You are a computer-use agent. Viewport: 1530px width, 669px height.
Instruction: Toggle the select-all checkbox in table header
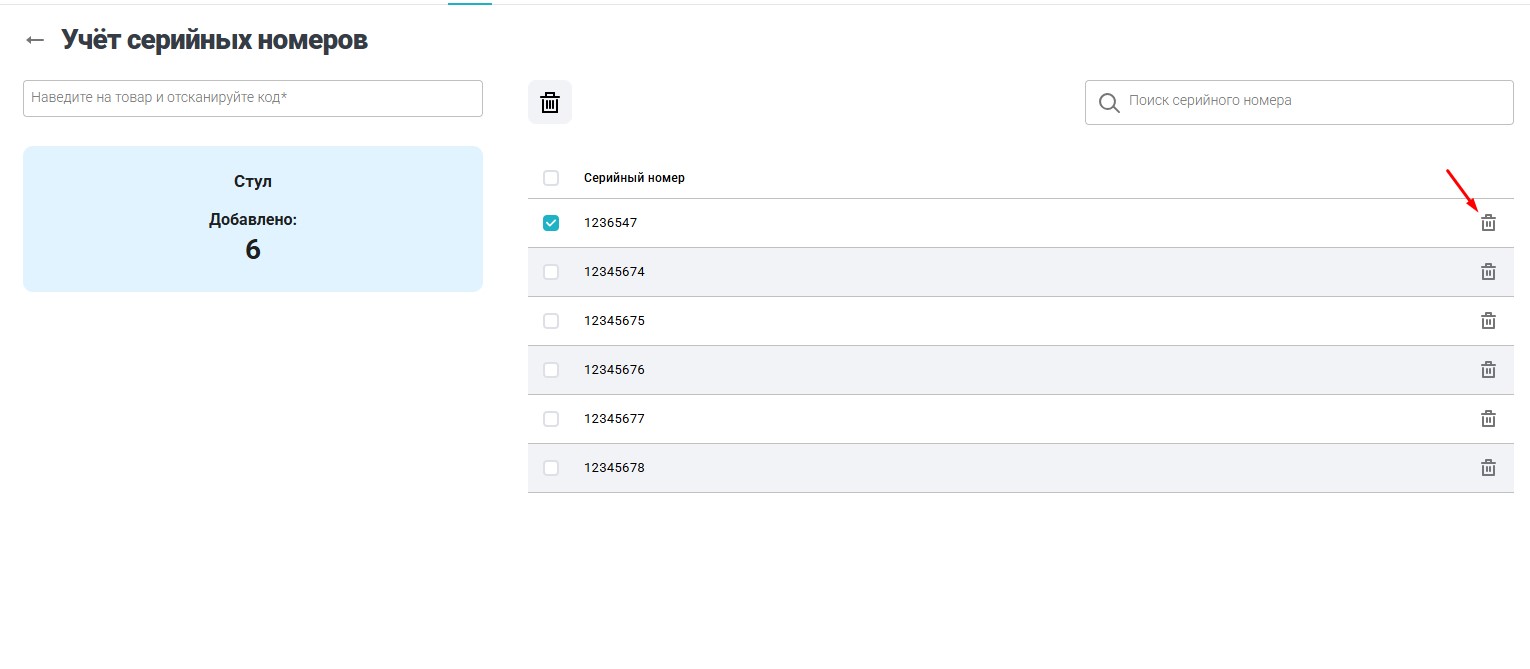[551, 178]
